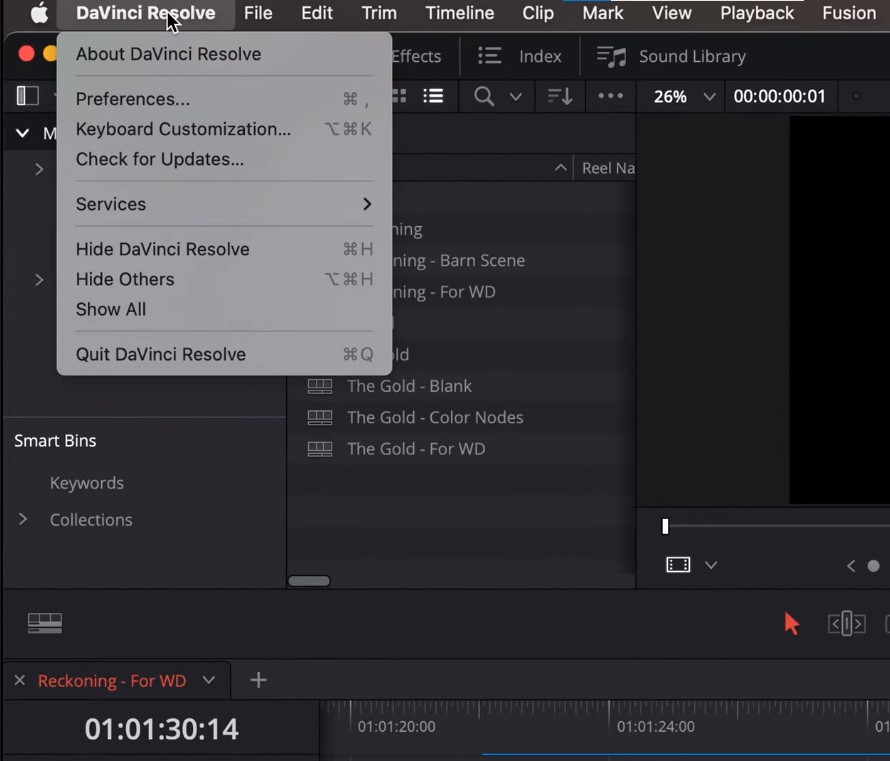
Task: Choose Preferences... from the menu
Action: click(133, 99)
